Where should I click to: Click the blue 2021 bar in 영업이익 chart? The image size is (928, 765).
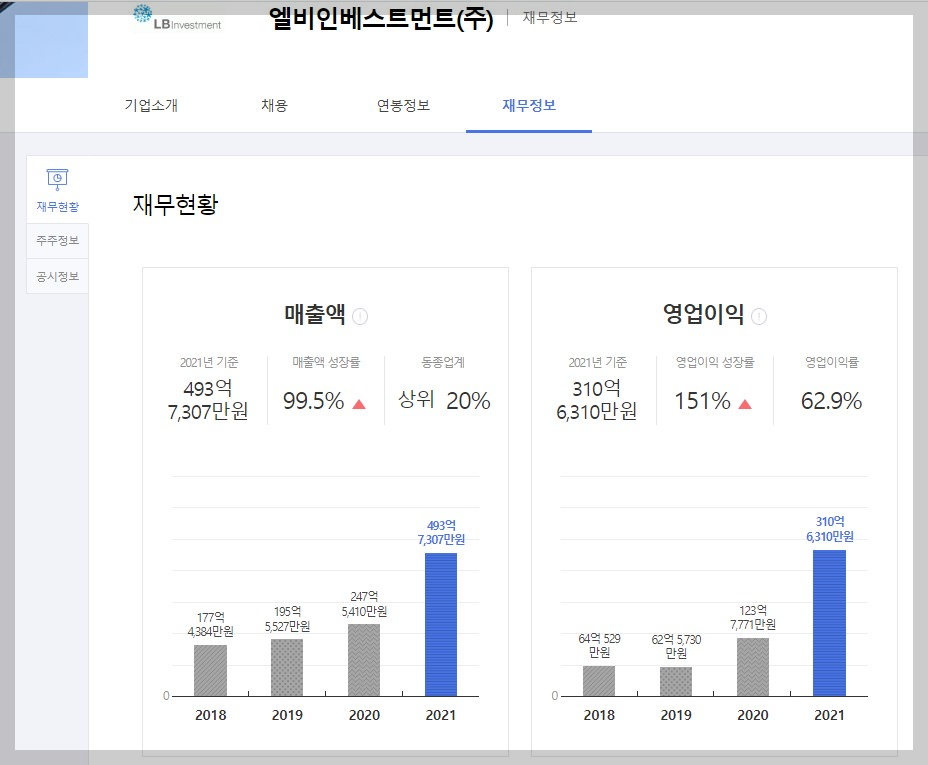pyautogui.click(x=829, y=623)
